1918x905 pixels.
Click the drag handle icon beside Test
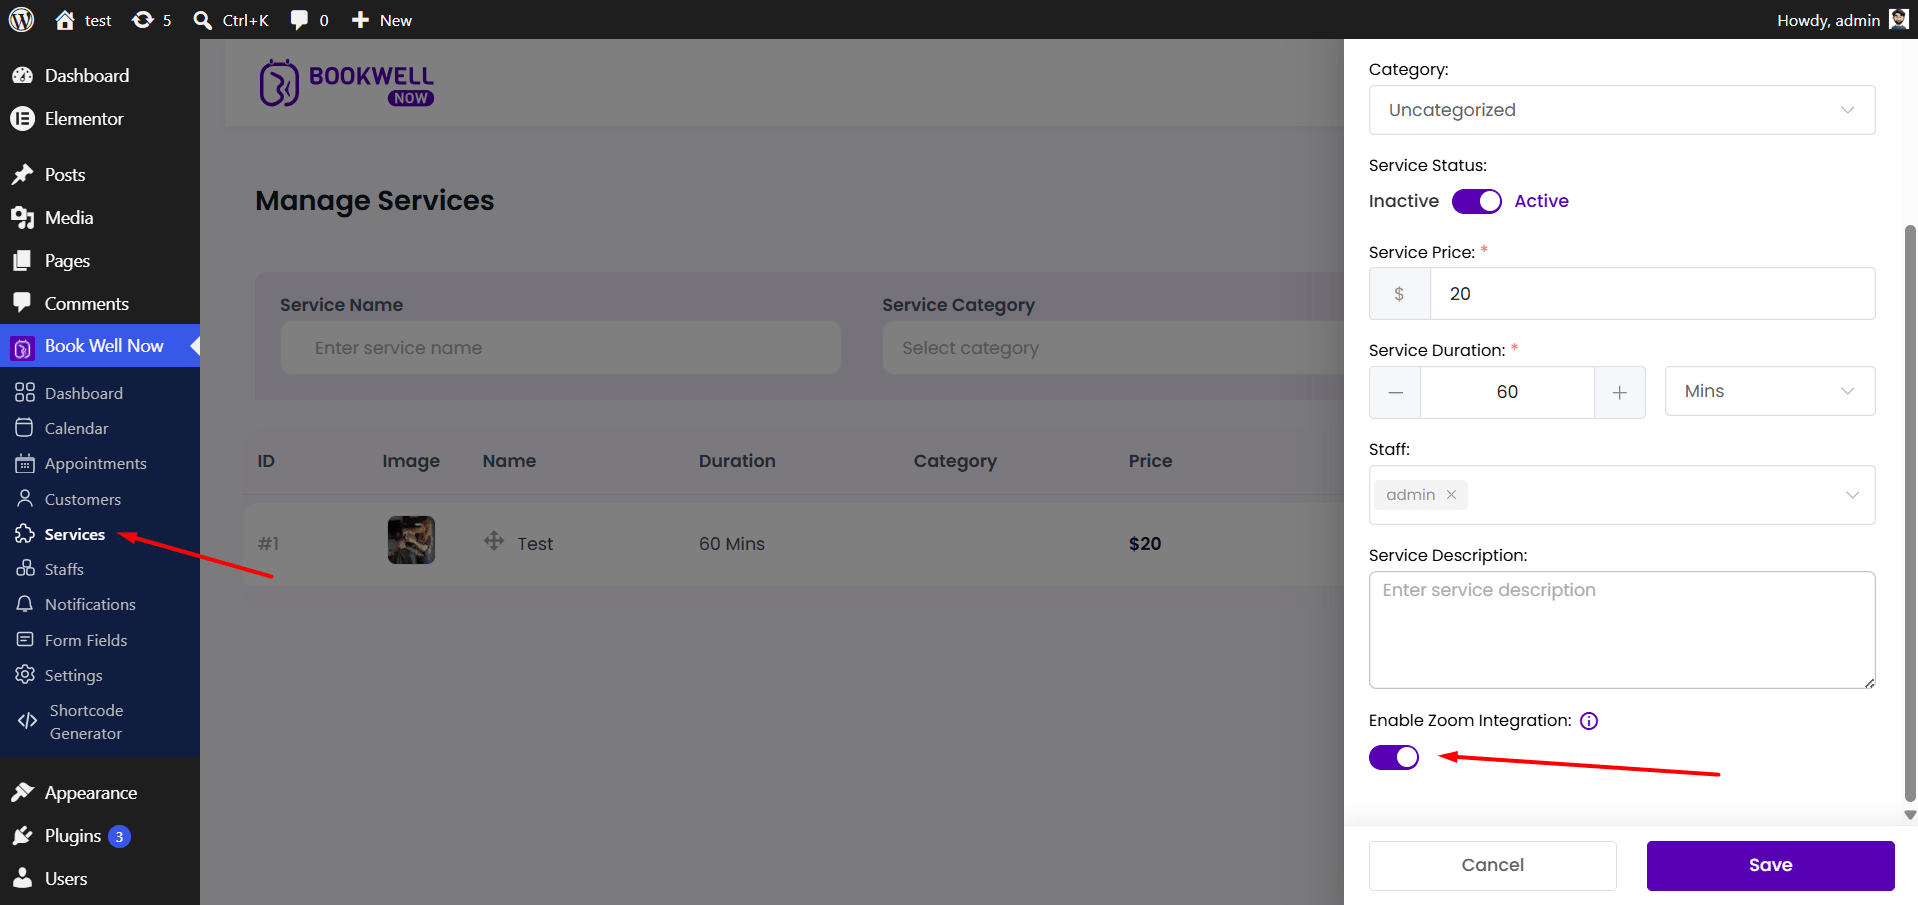pos(494,541)
